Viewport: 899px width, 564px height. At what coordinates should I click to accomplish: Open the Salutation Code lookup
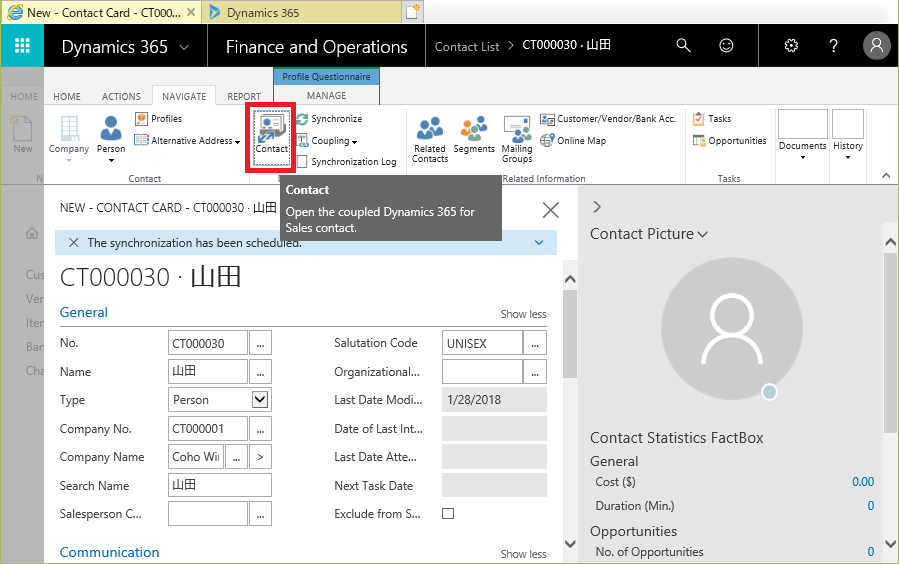(535, 343)
